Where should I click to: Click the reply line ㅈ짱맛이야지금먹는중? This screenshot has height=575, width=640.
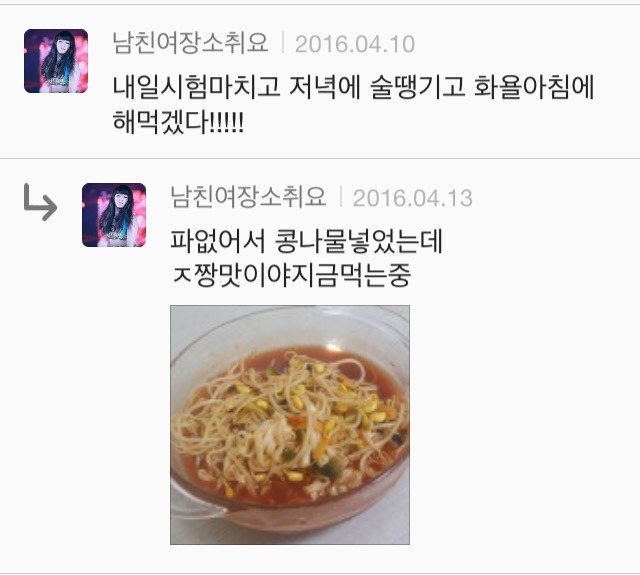291,276
